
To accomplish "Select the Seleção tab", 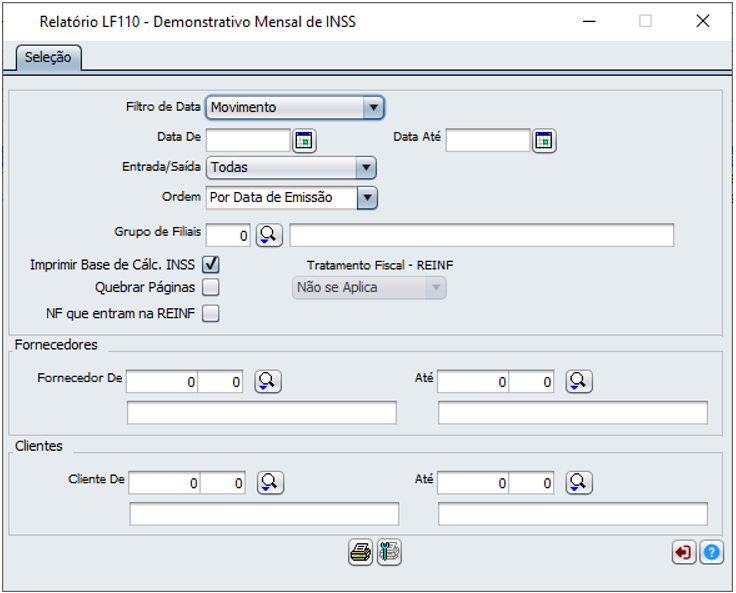I will (x=48, y=58).
